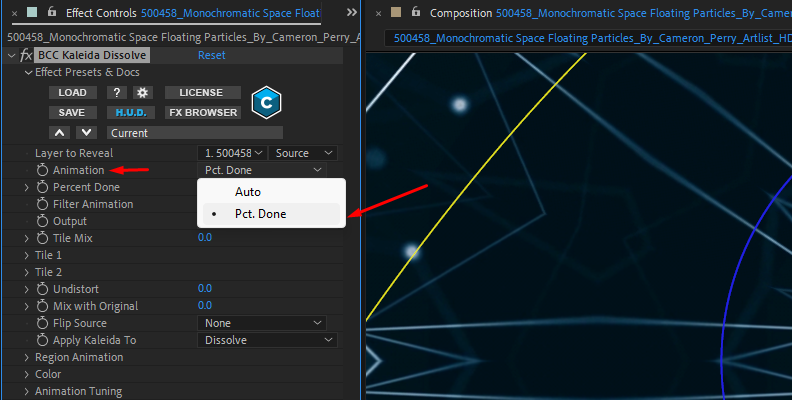Open Apply Kaleida To Dissolve dropdown
Image resolution: width=792 pixels, height=400 pixels.
[x=267, y=340]
